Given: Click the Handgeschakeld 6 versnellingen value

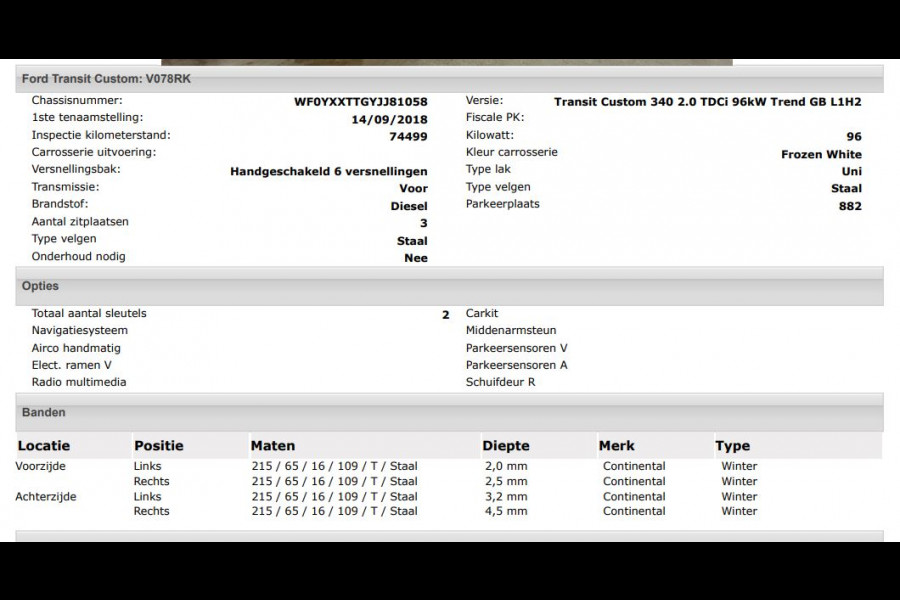Looking at the screenshot, I should pyautogui.click(x=328, y=172).
